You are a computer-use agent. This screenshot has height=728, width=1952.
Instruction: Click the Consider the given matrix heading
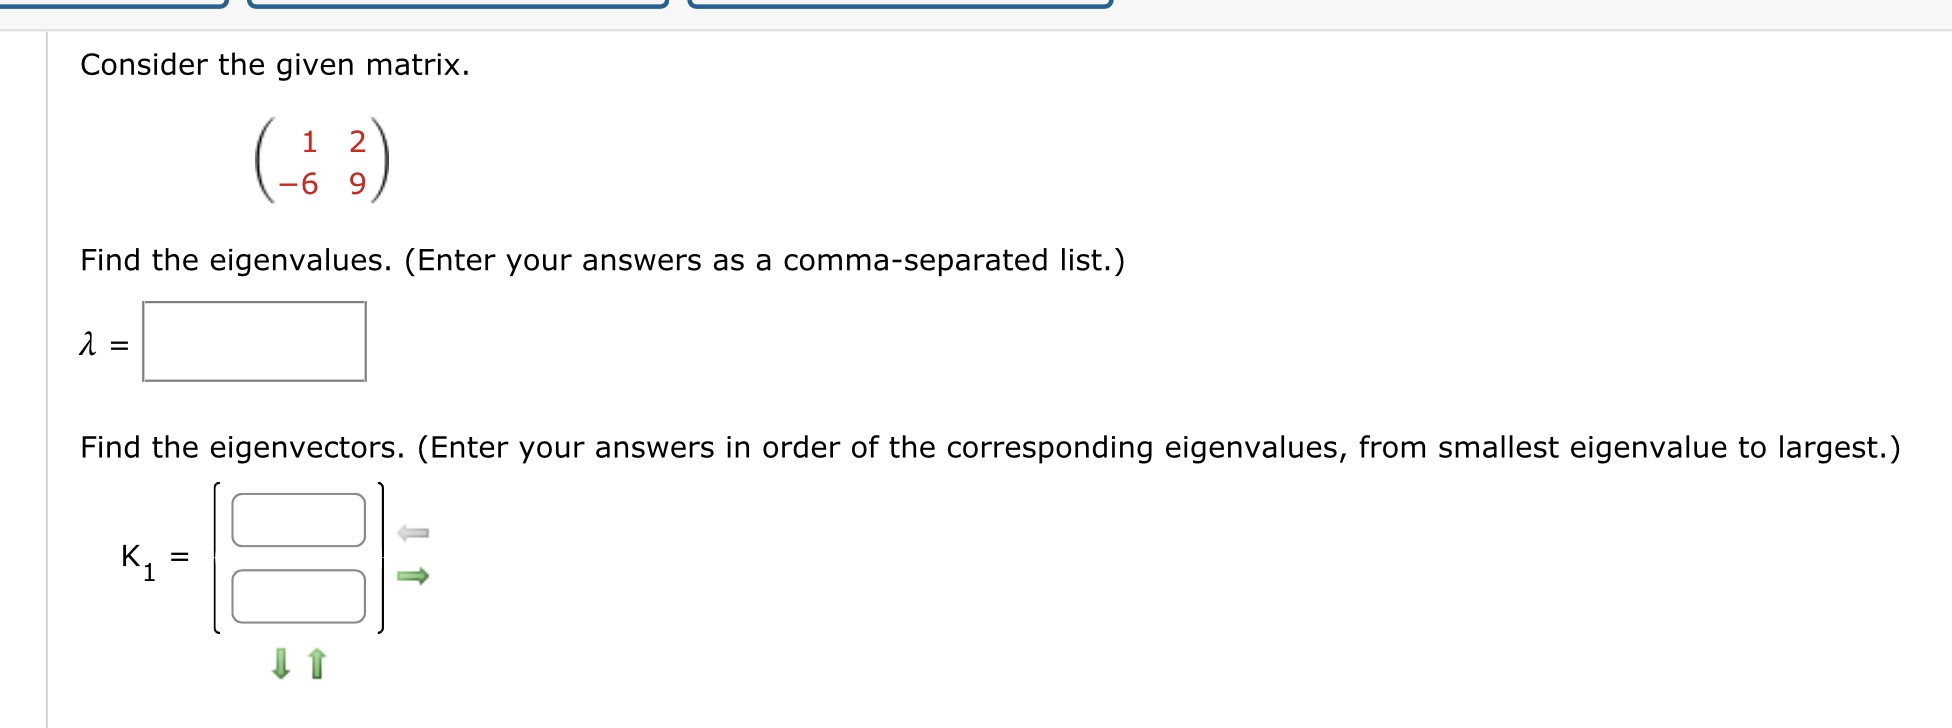(275, 64)
